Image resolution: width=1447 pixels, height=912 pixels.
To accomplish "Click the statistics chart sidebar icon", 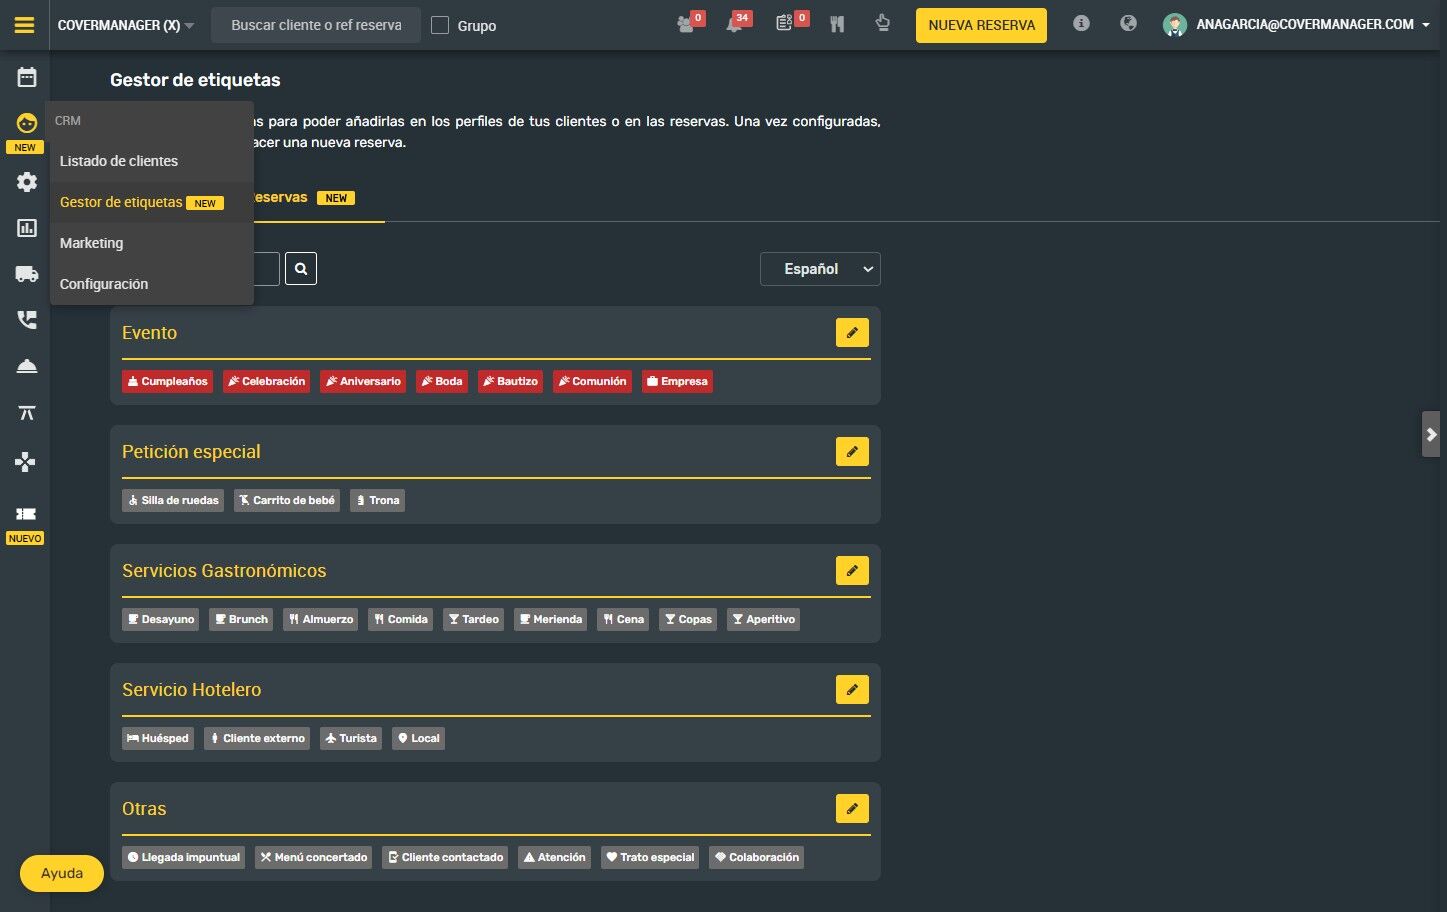I will (x=27, y=228).
